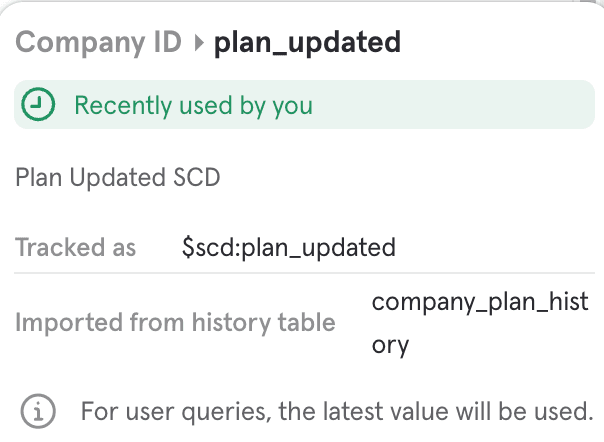This screenshot has height=442, width=604.
Task: Select the plan_updated breadcrumb title
Action: click(x=307, y=42)
